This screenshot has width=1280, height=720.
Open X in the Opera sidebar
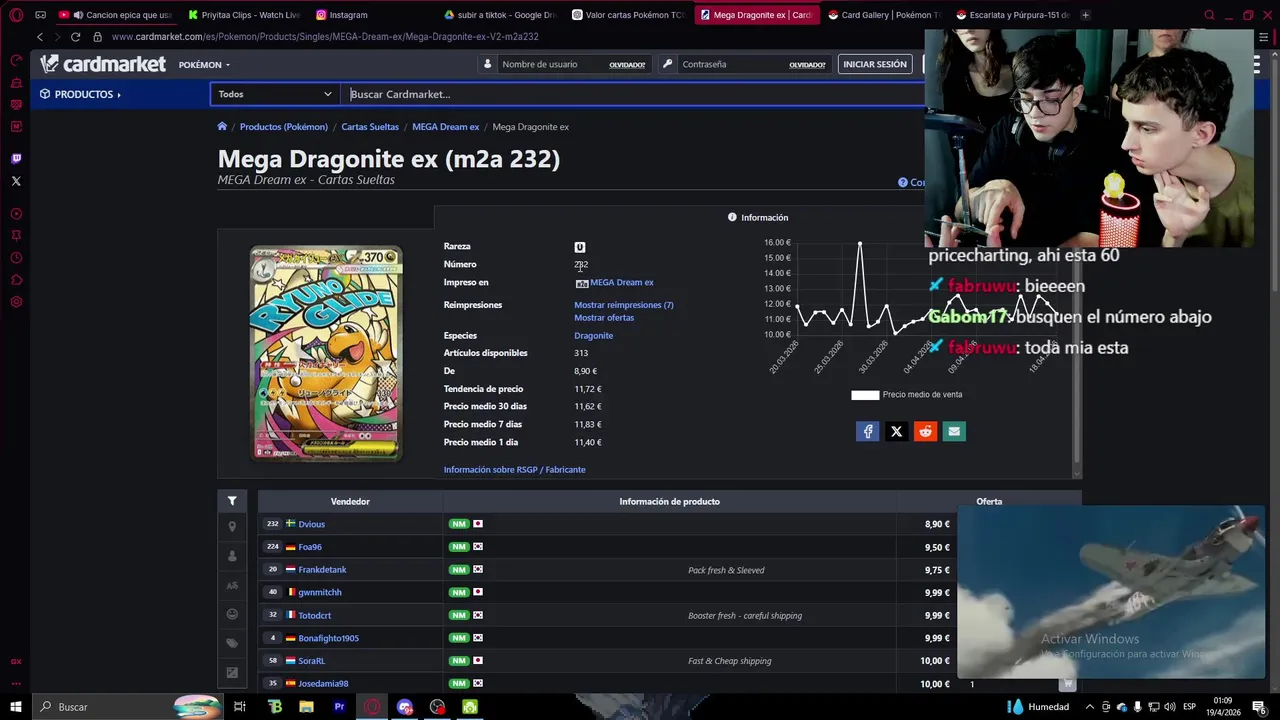[x=16, y=181]
